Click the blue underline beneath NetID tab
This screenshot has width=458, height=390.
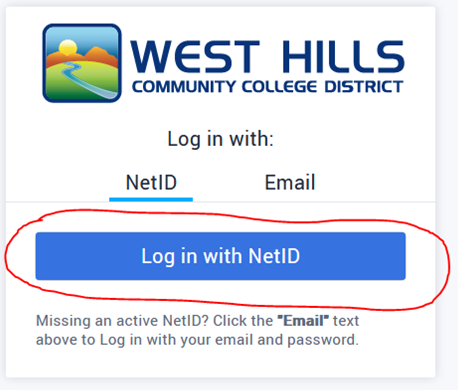tap(151, 199)
